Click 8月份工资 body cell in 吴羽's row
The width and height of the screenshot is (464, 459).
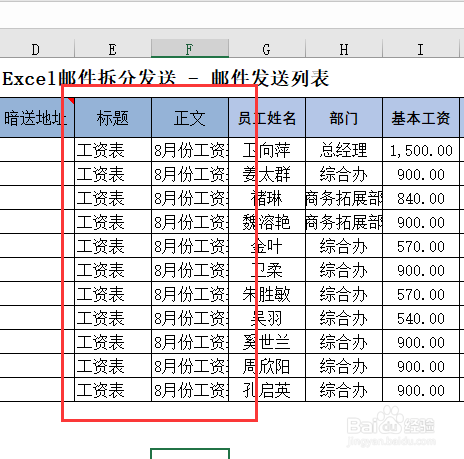pyautogui.click(x=190, y=318)
